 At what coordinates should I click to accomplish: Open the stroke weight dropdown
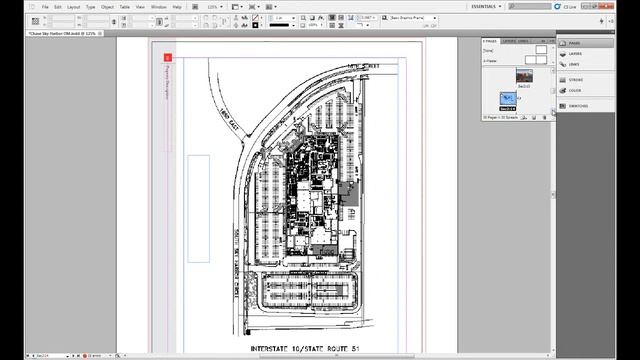293,18
